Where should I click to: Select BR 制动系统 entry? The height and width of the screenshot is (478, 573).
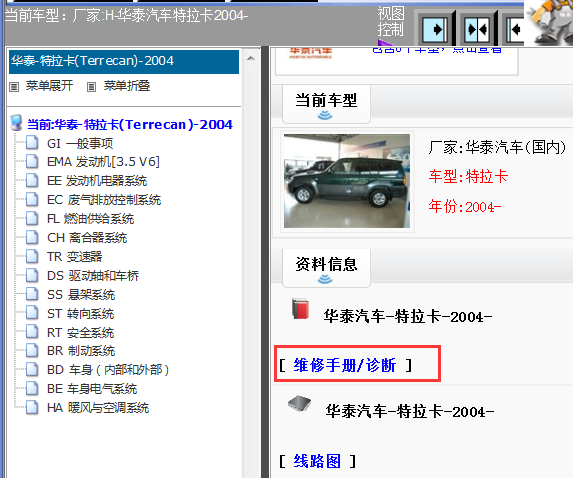[81, 351]
